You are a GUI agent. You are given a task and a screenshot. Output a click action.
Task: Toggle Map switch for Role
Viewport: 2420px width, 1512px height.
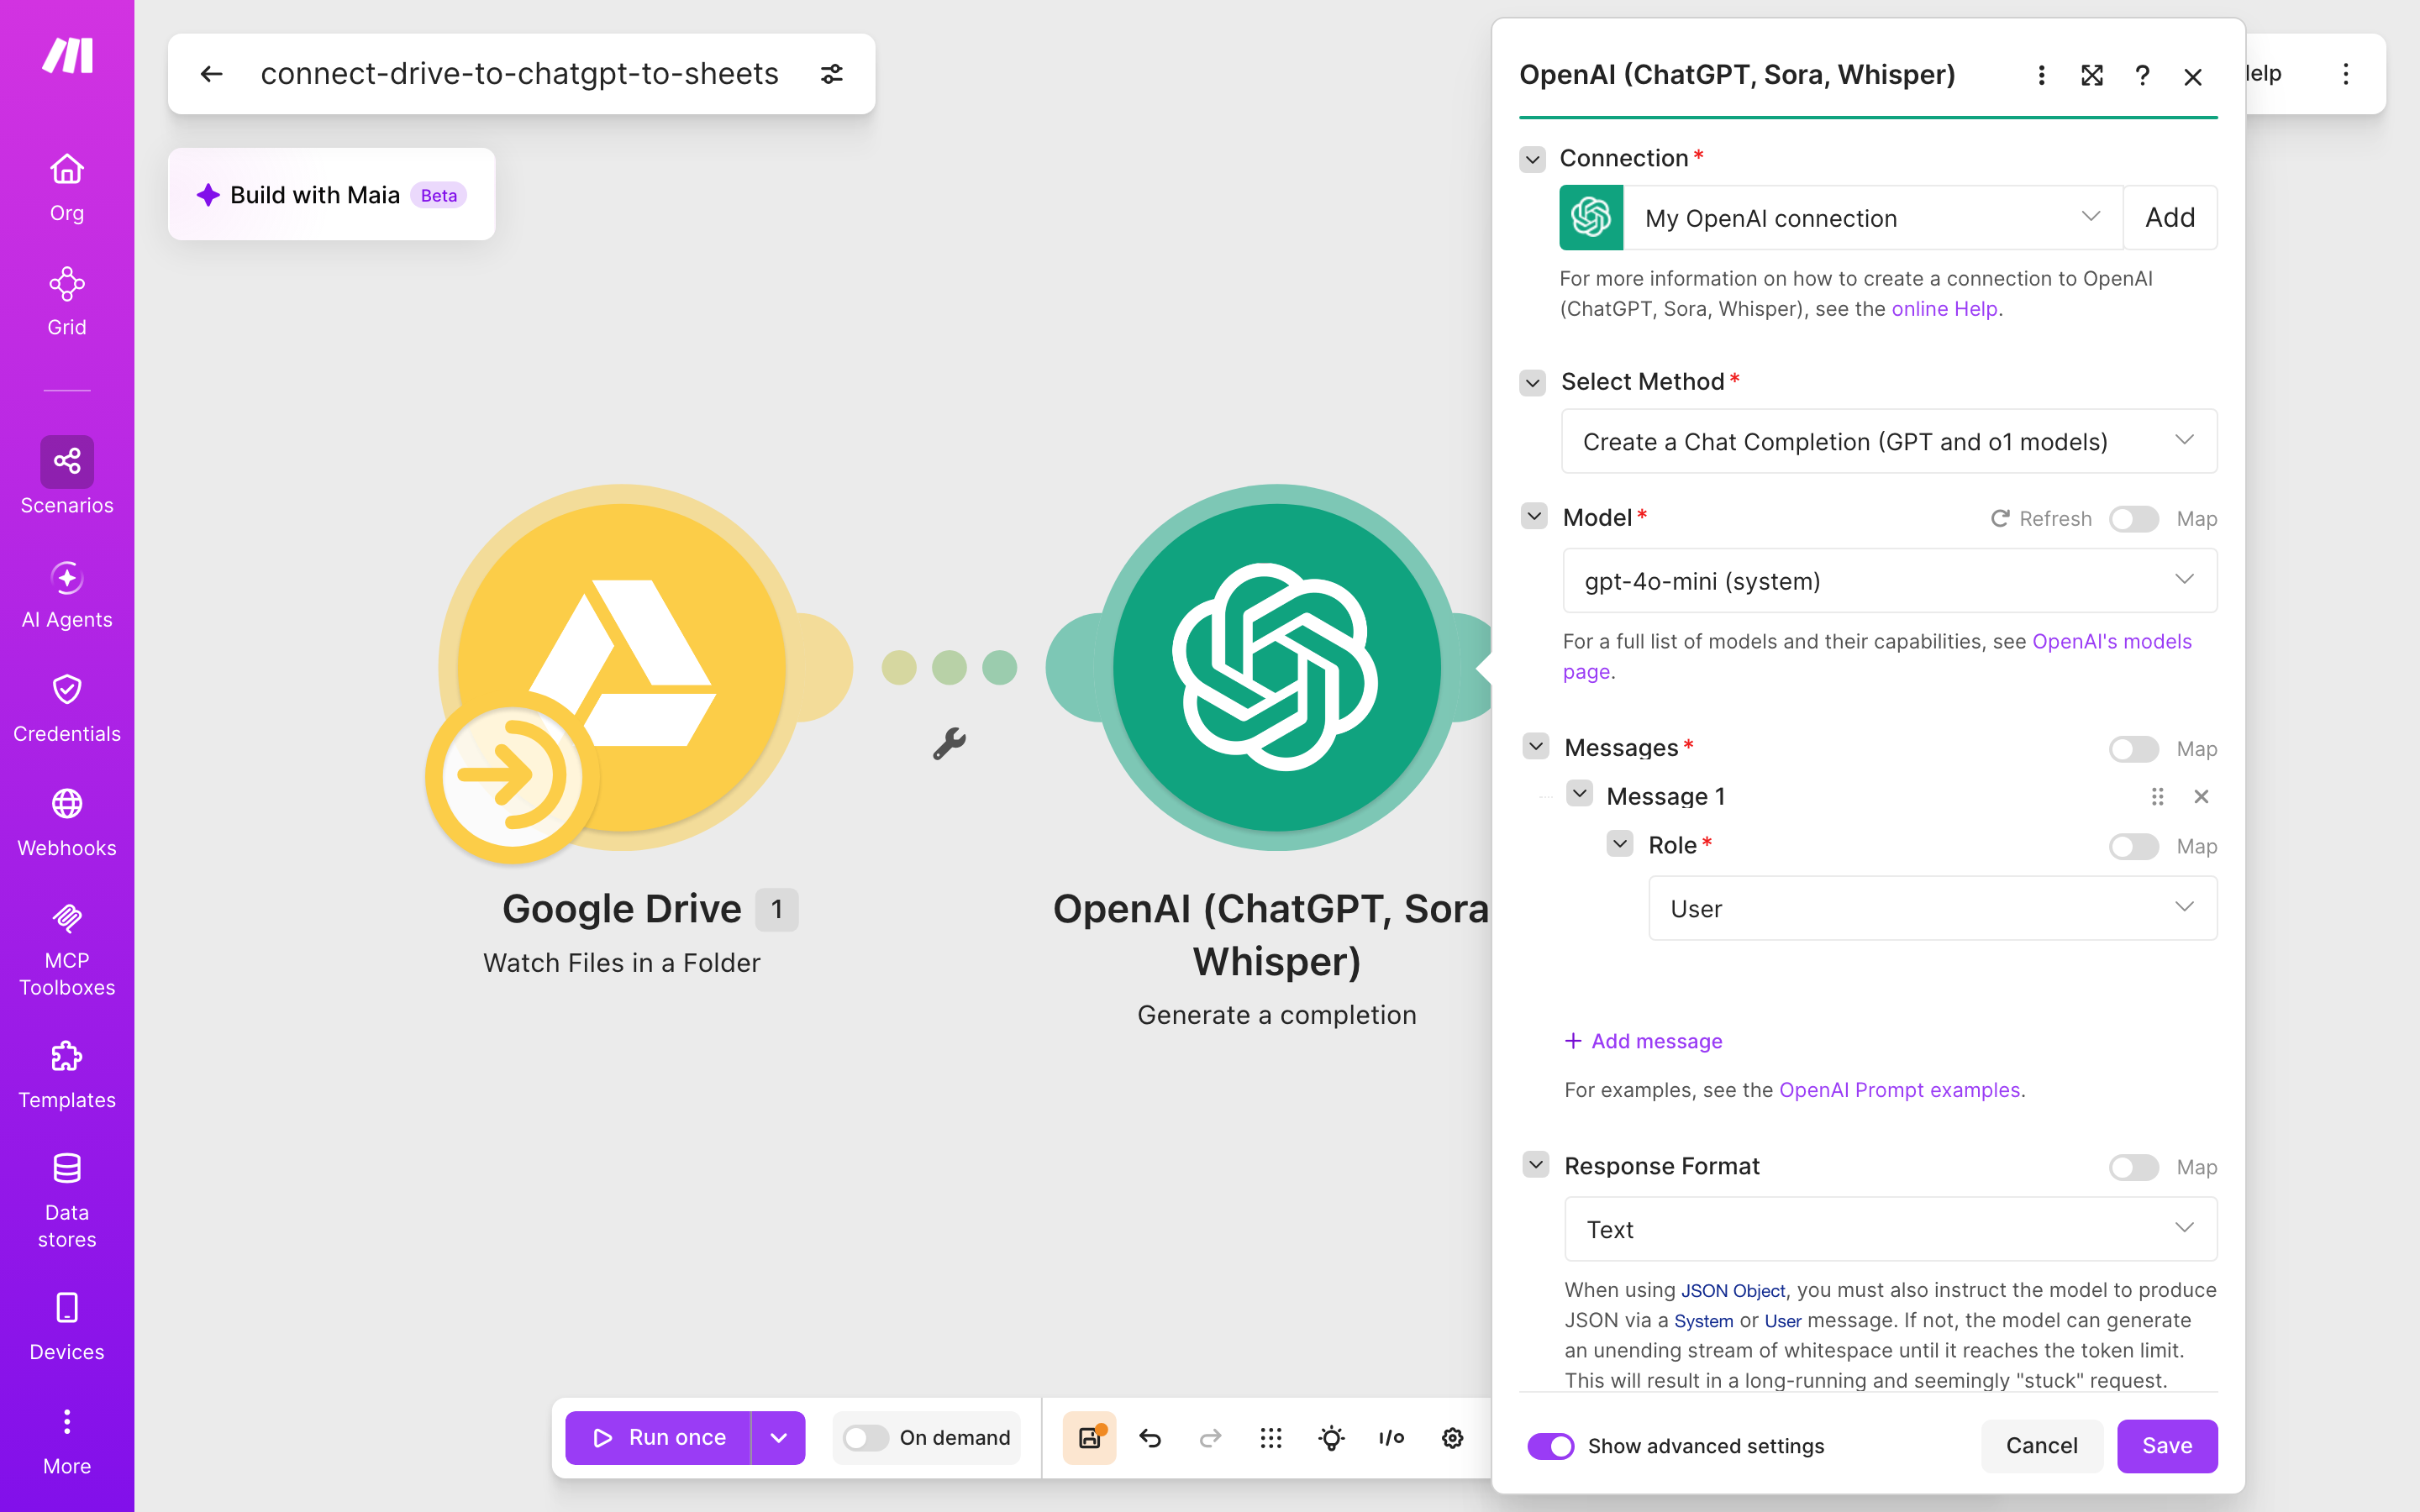tap(2134, 846)
